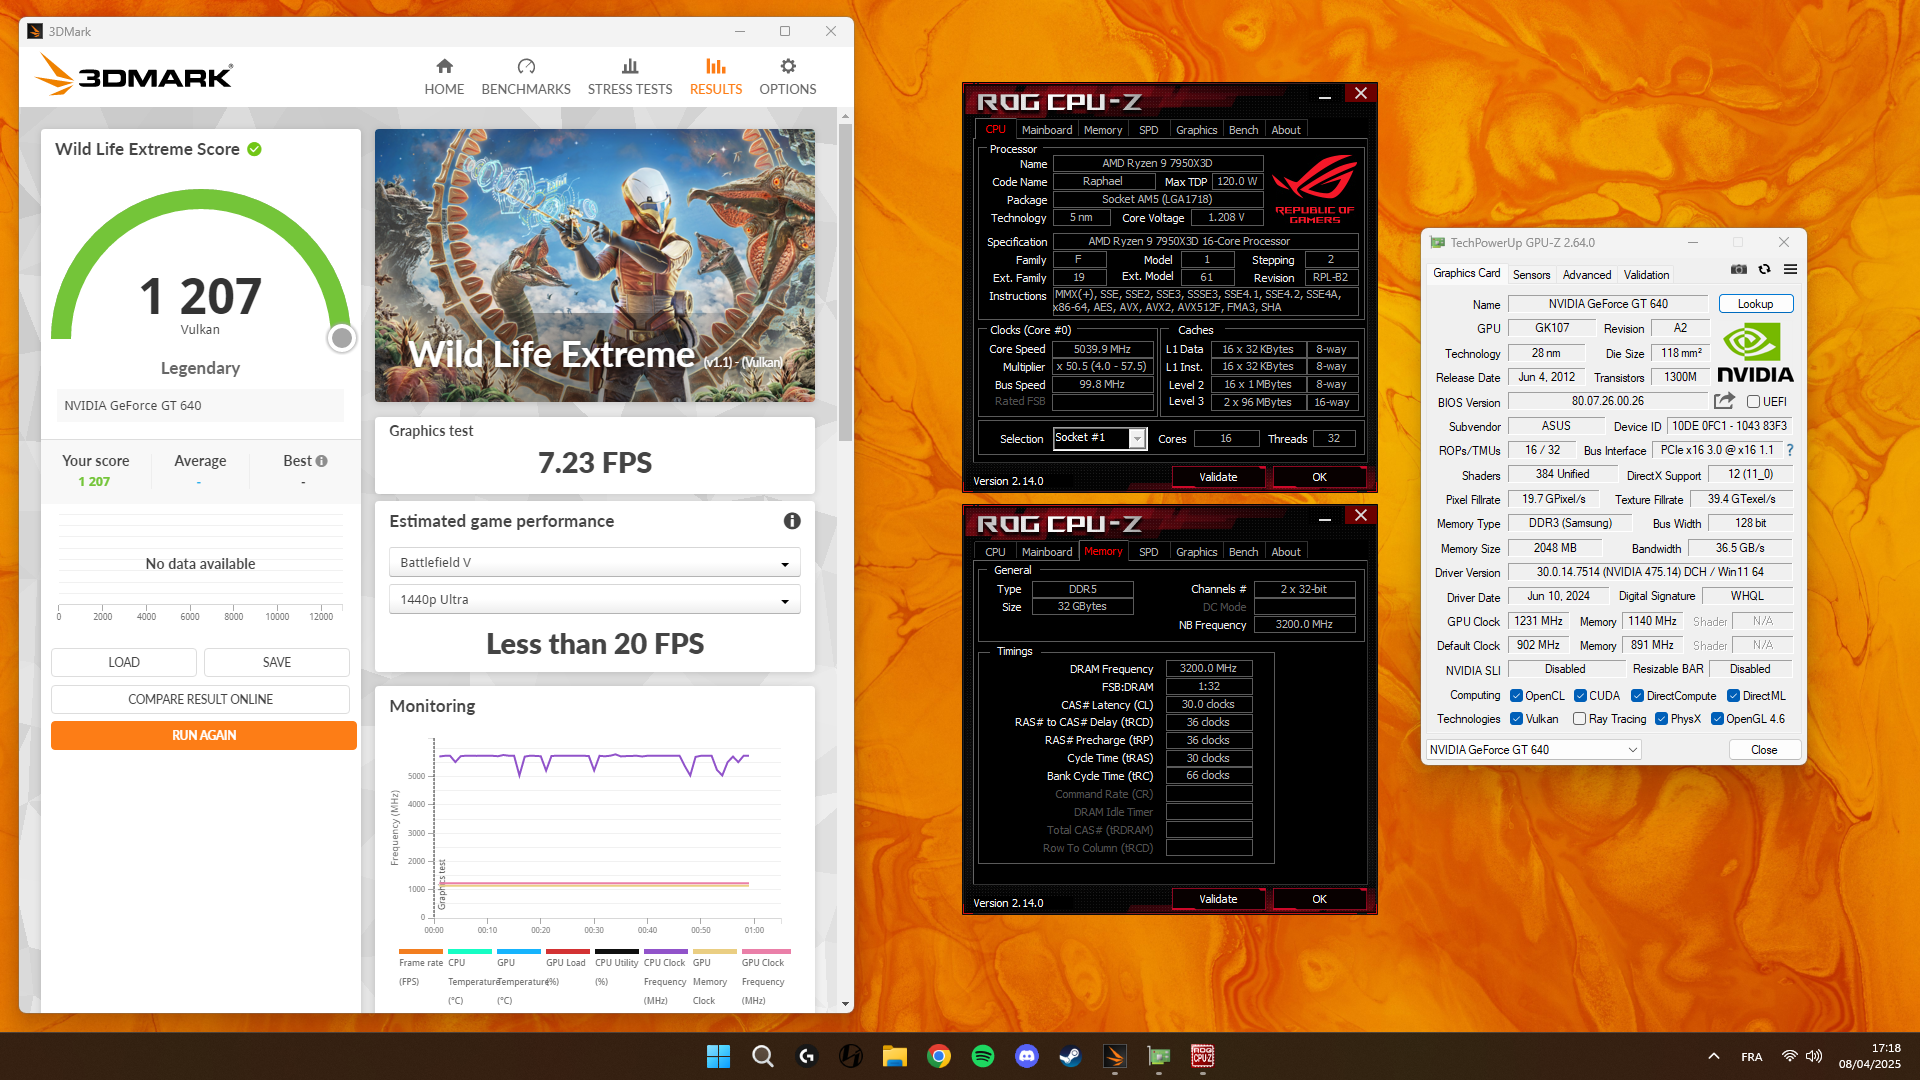
Task: Toggle the Vulkan checkbox in GPU-Z
Action: [x=1516, y=719]
